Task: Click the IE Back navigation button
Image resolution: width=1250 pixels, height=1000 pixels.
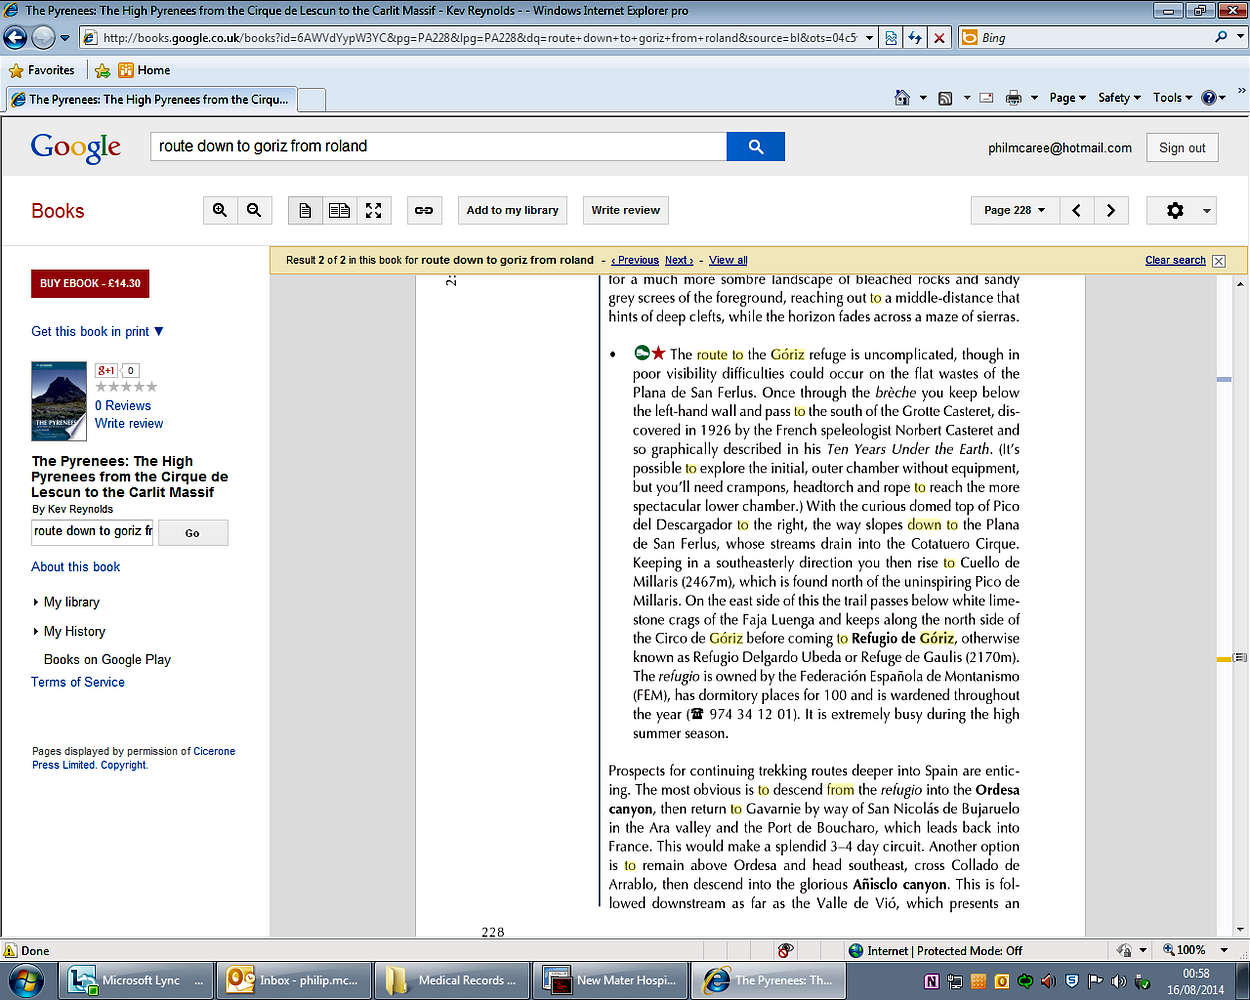Action: click(15, 38)
